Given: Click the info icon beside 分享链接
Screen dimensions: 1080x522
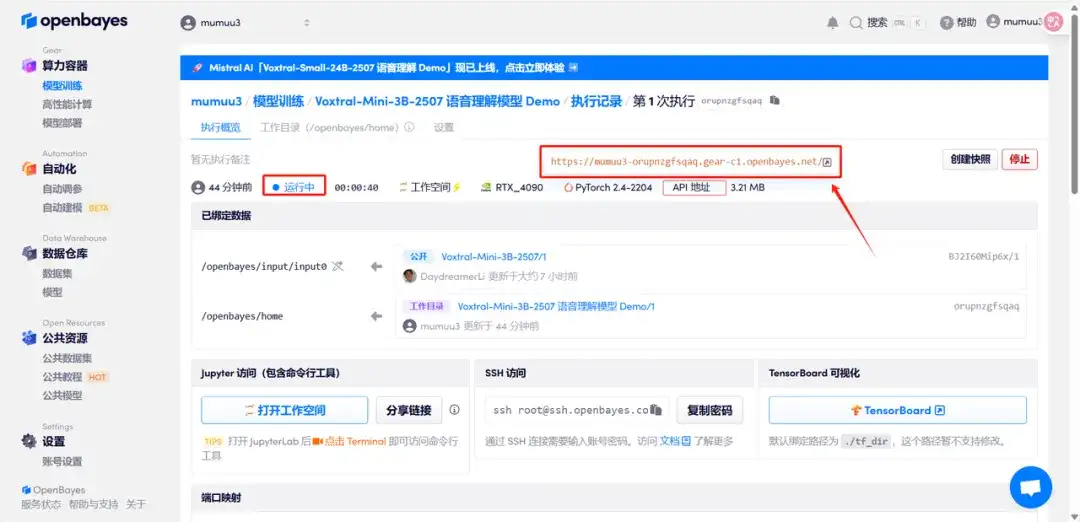Looking at the screenshot, I should click(x=455, y=410).
